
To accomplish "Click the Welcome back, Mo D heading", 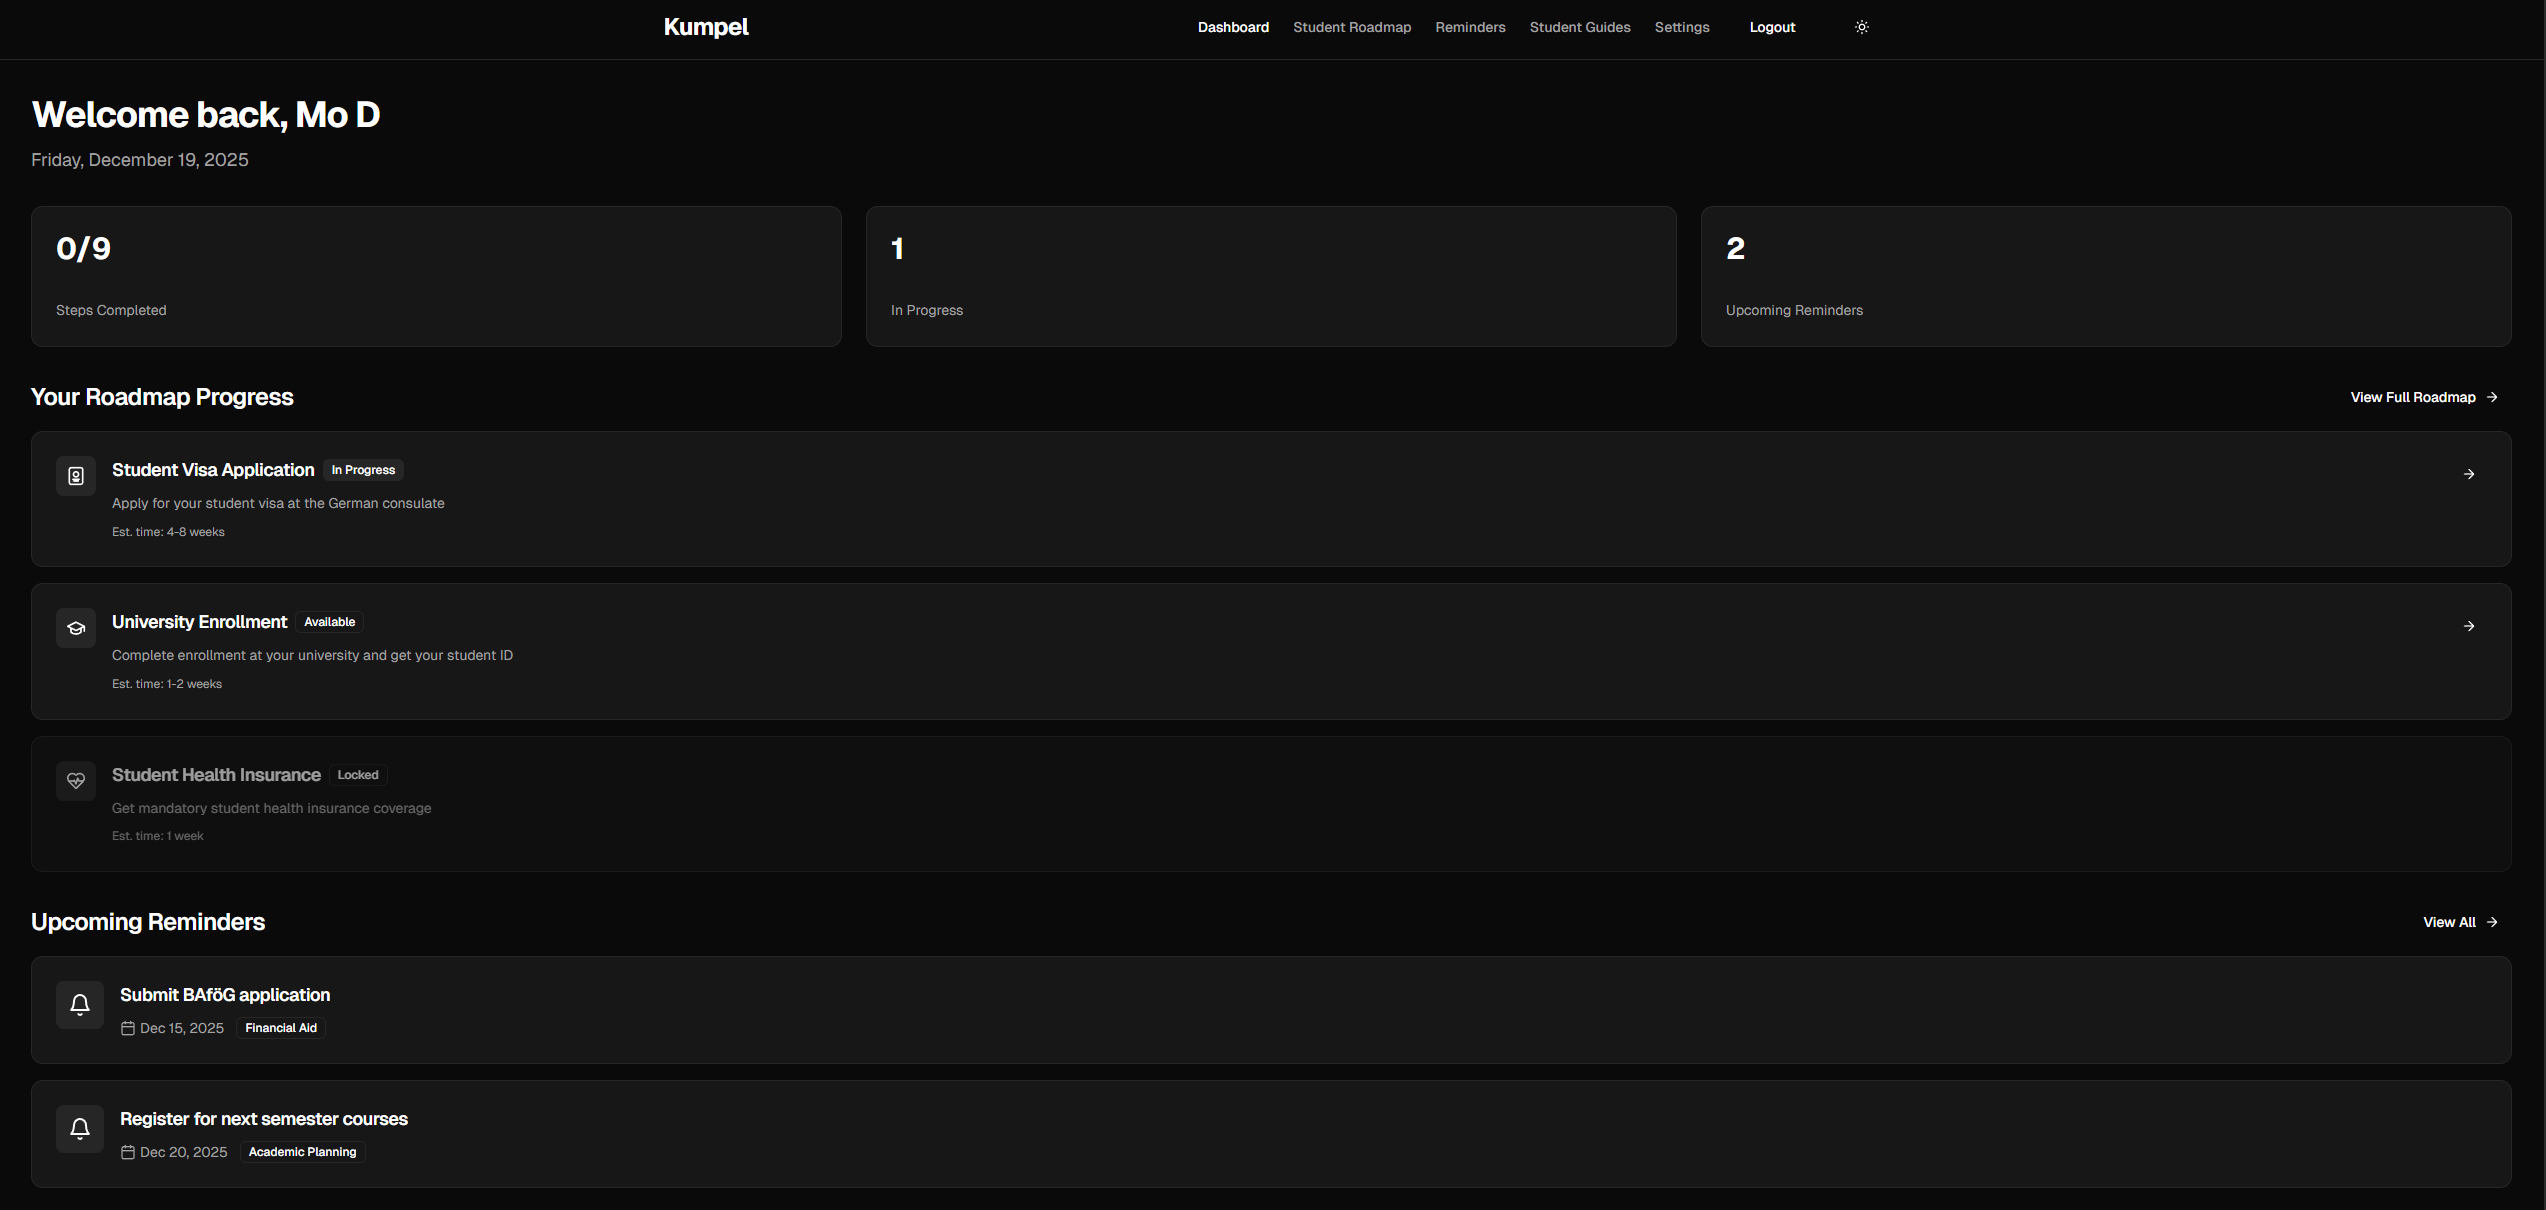I will 206,115.
